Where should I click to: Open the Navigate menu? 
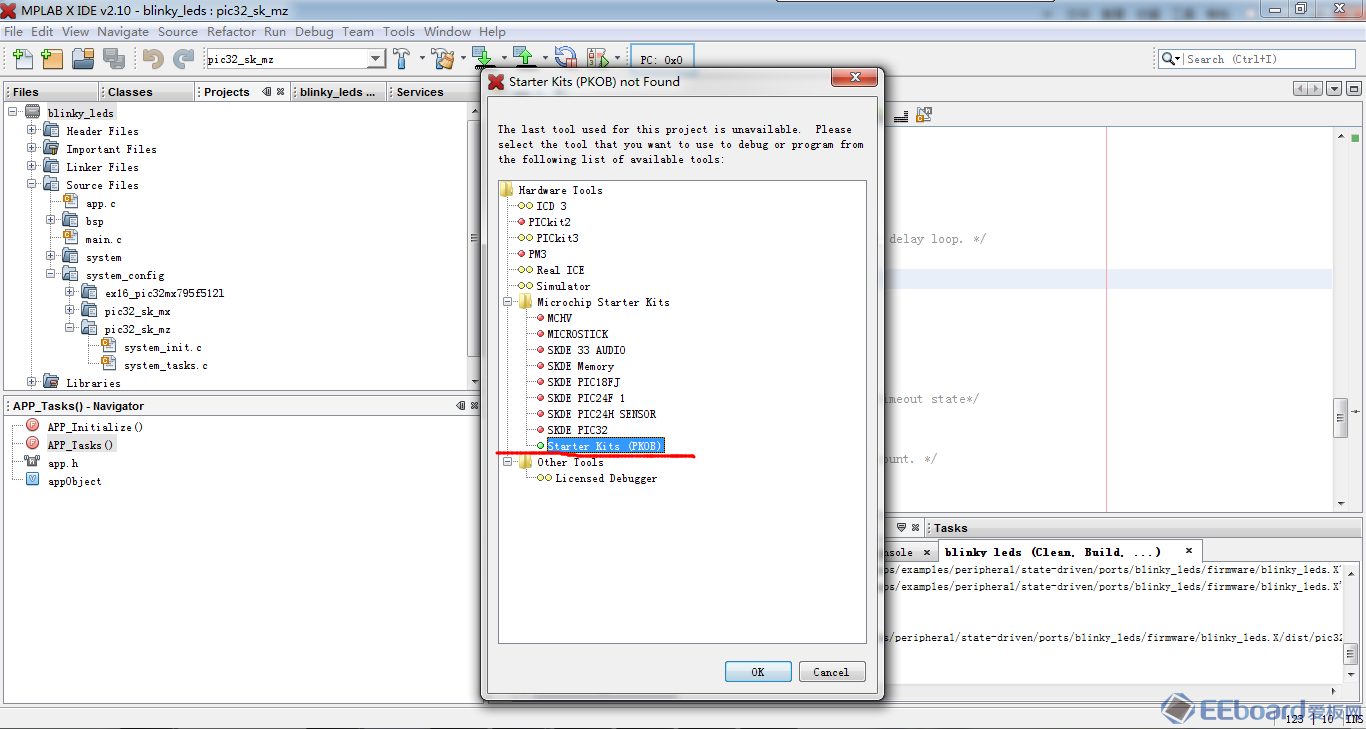click(x=123, y=31)
